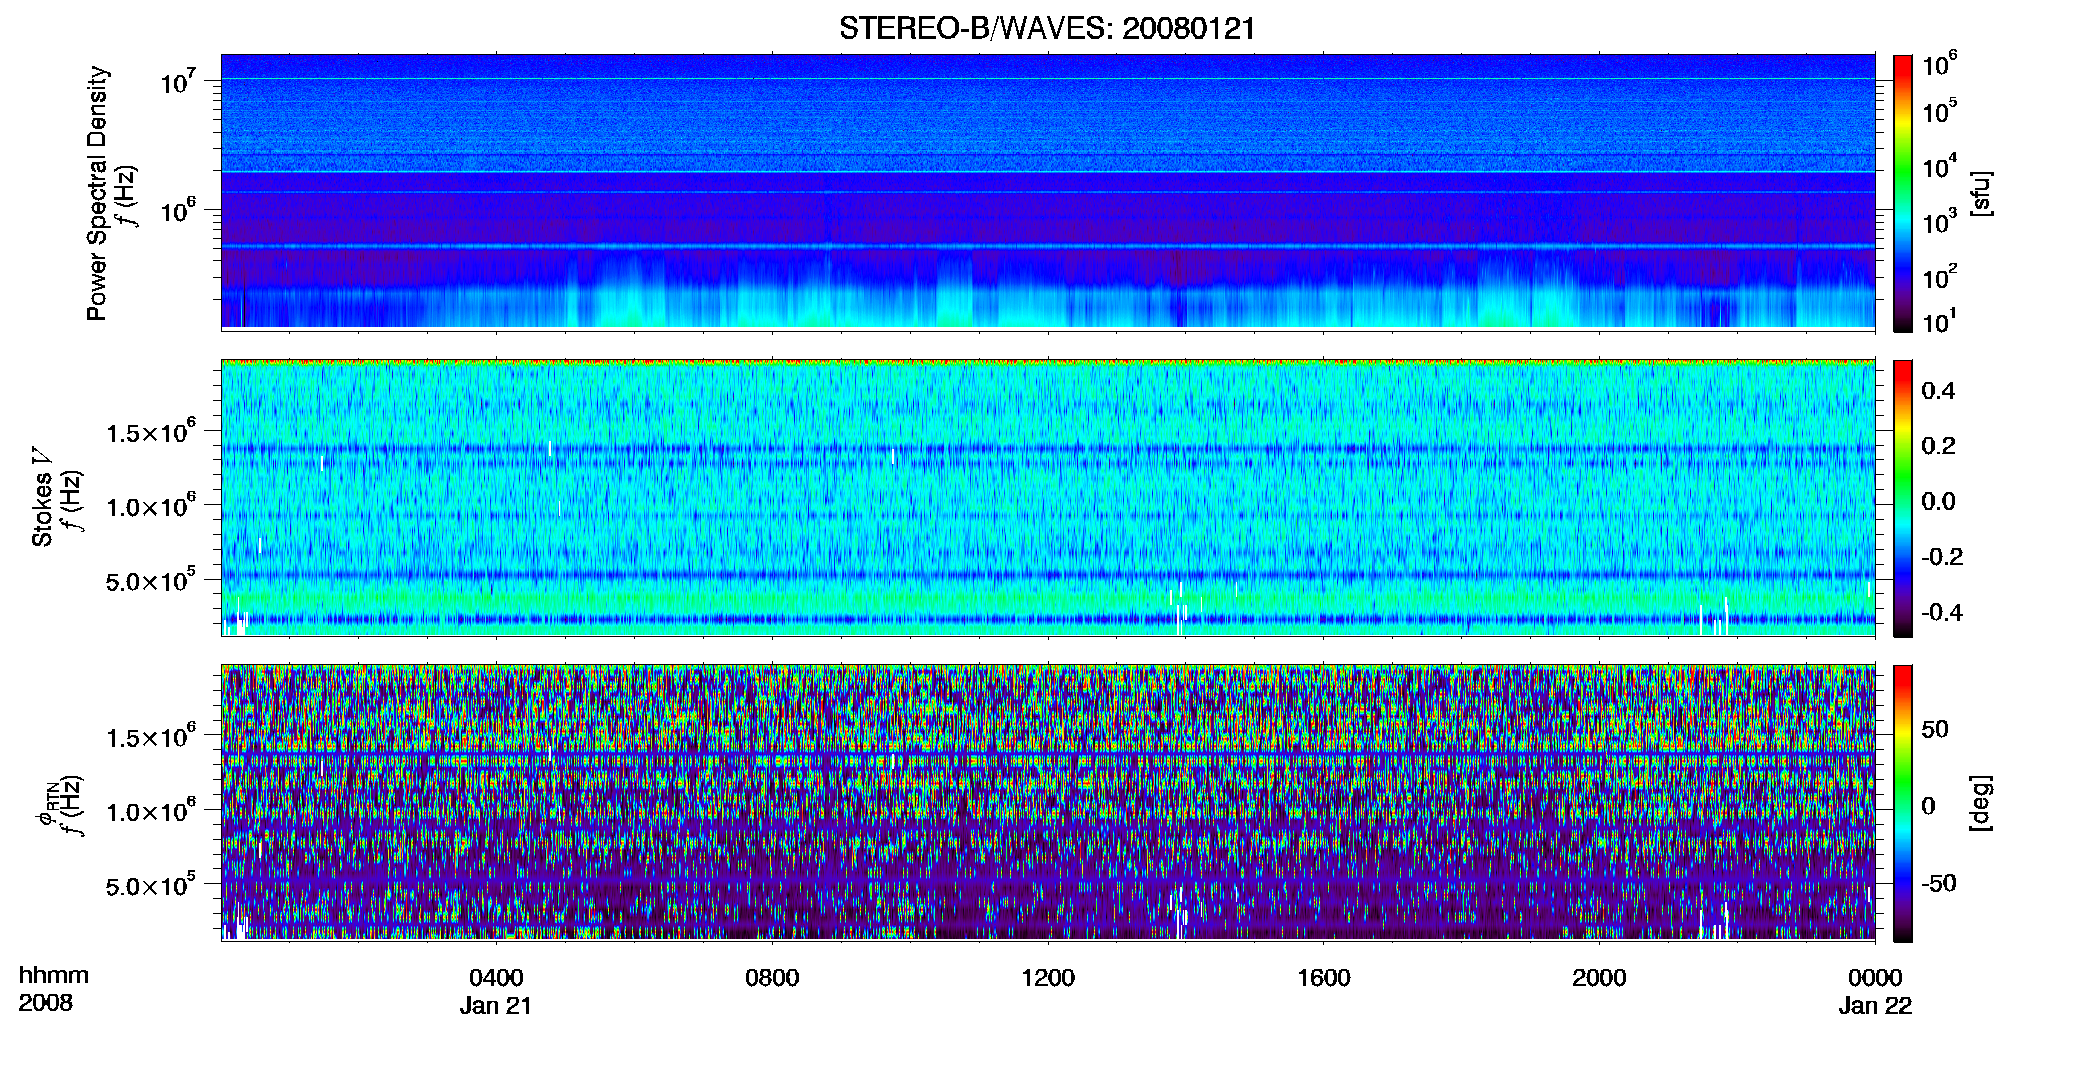
Task: Click the [sfu] colorbar unit label
Action: 1981,193
